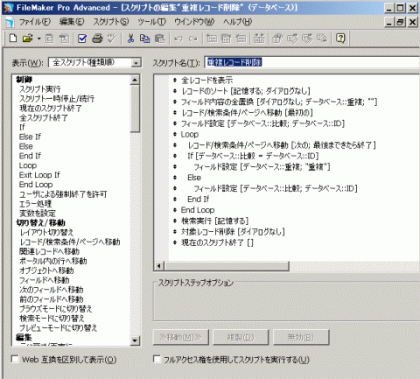Select the Else If step in the left list
This screenshot has width=420, height=379.
[30, 137]
